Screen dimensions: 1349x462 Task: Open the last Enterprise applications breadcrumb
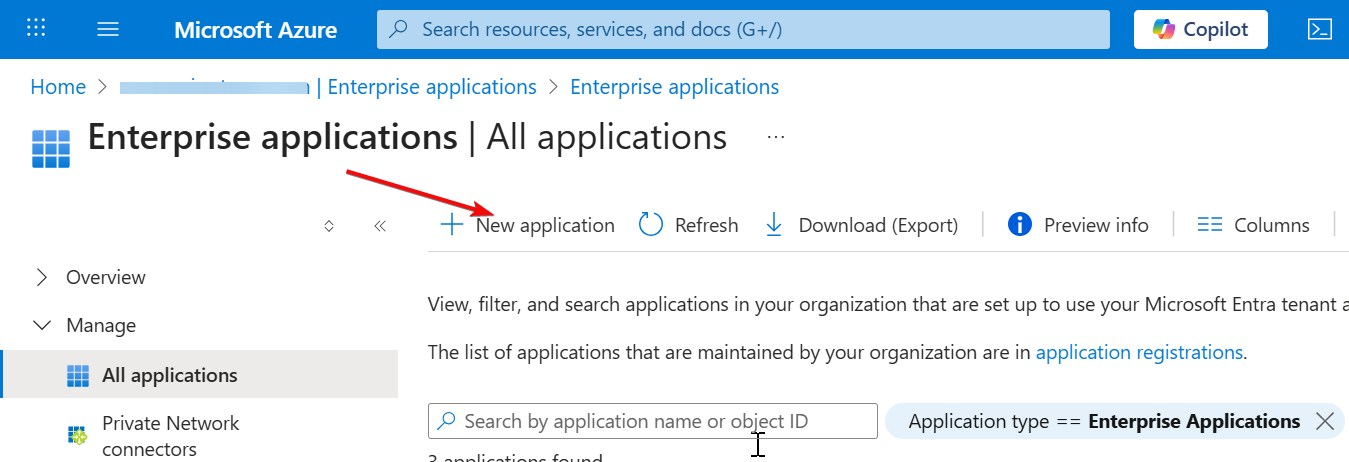click(x=674, y=87)
